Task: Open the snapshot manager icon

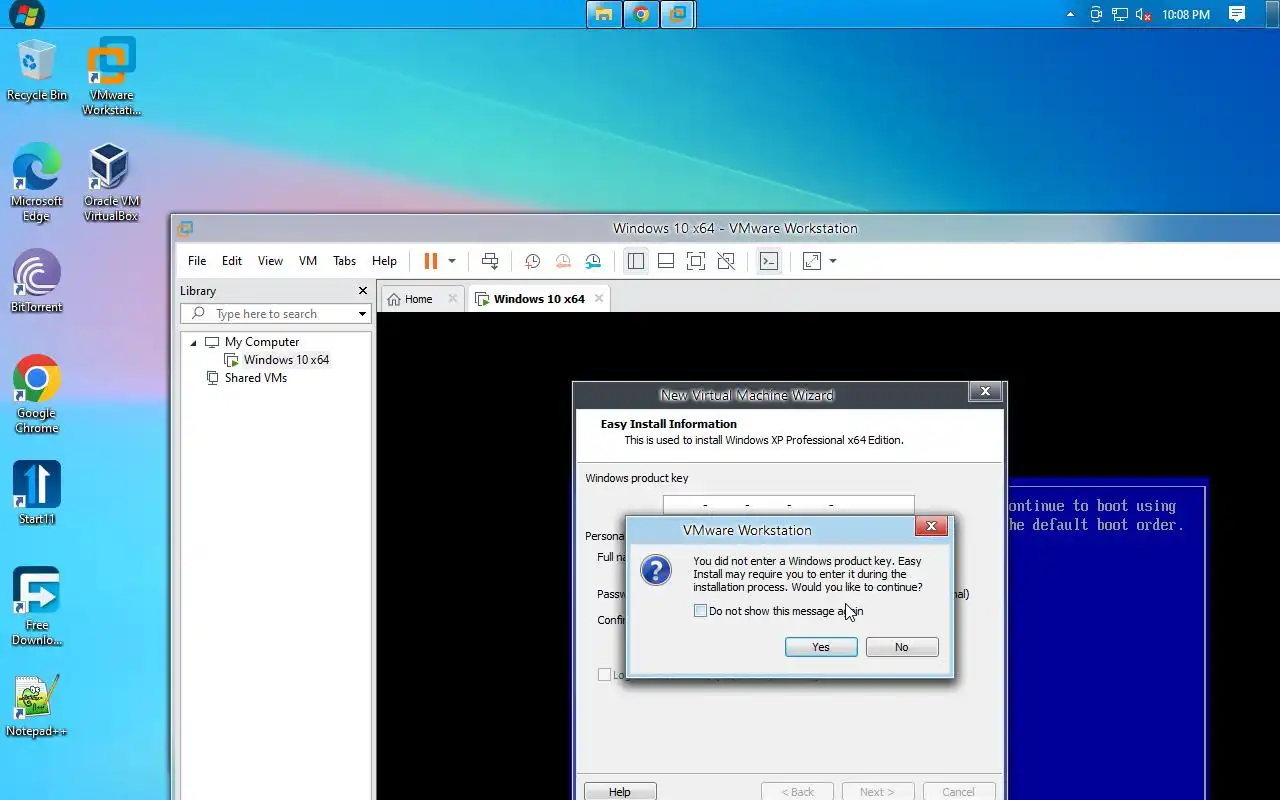Action: 594,261
